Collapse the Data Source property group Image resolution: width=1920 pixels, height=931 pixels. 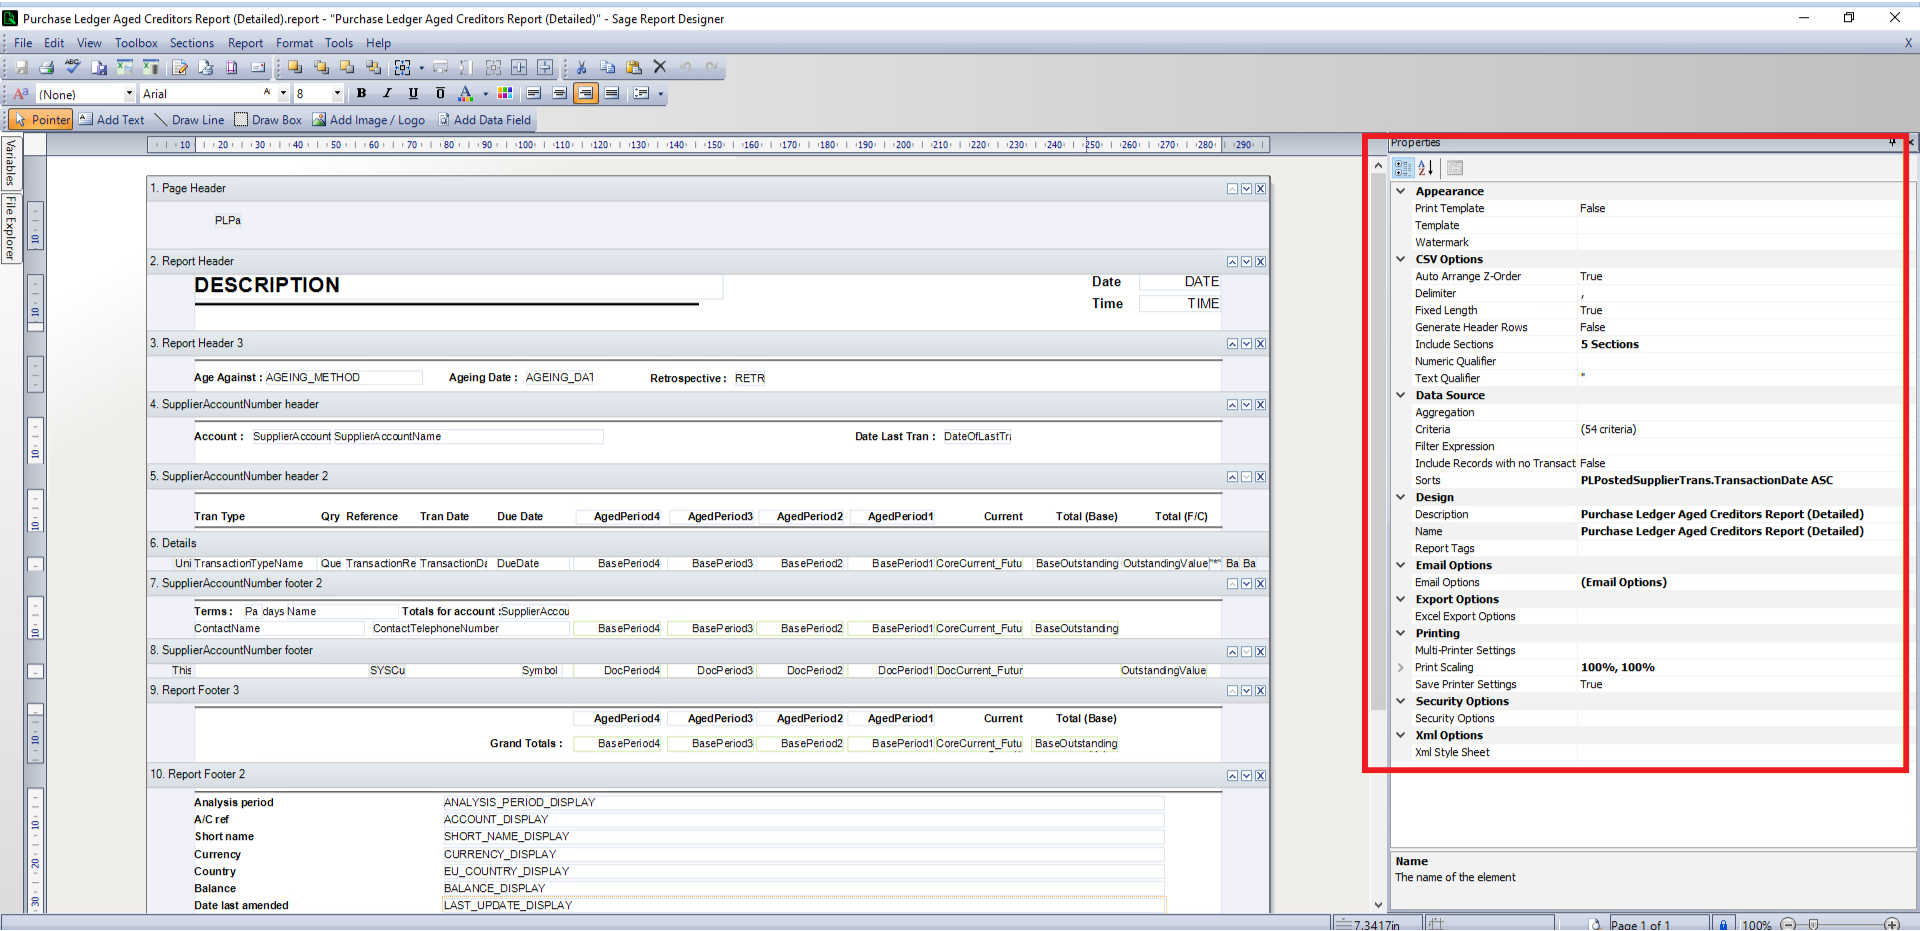coord(1401,395)
